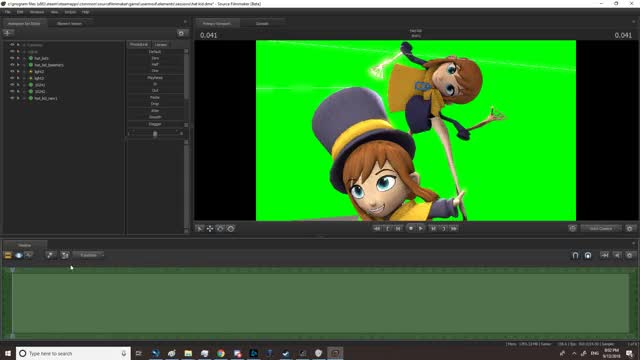
Task: Select the viewport screen manipulator tool
Action: click(231, 229)
